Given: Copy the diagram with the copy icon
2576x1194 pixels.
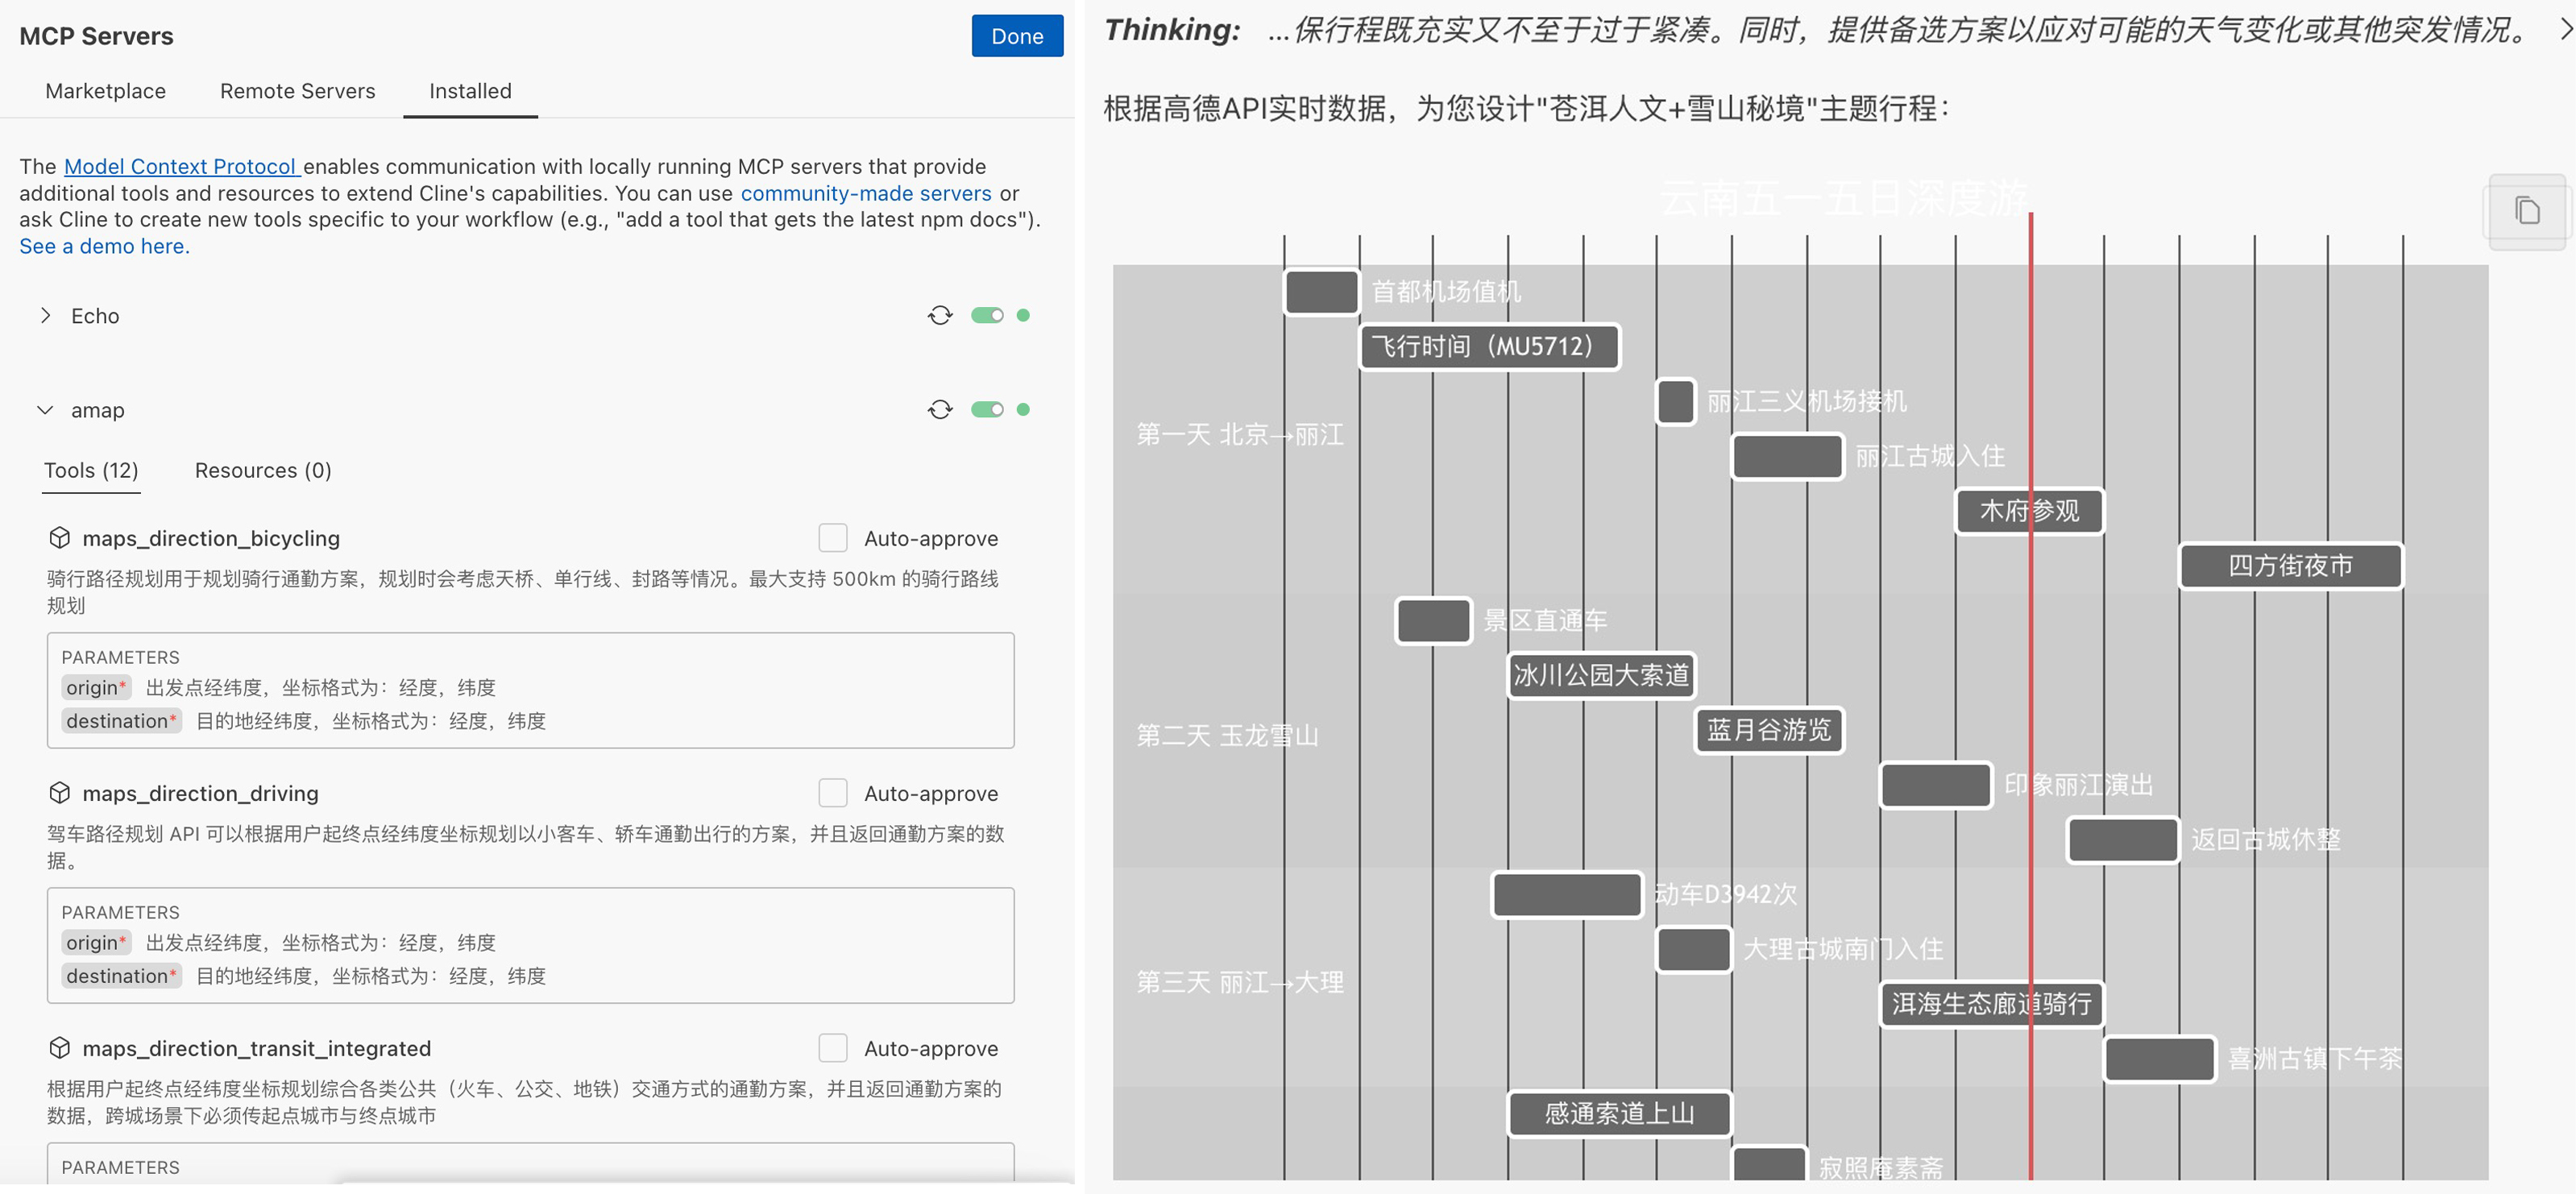Looking at the screenshot, I should click(x=2527, y=211).
